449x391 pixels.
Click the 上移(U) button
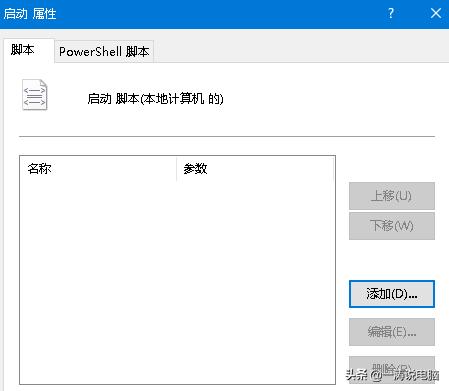pos(392,196)
